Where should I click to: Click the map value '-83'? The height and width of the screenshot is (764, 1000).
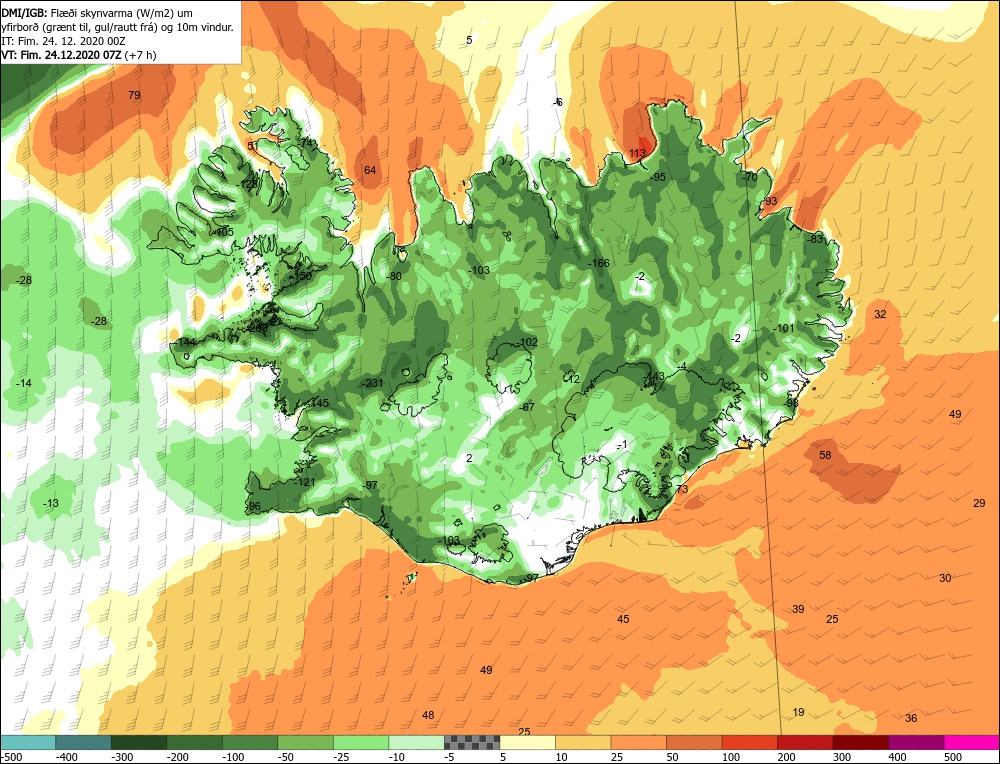(814, 239)
